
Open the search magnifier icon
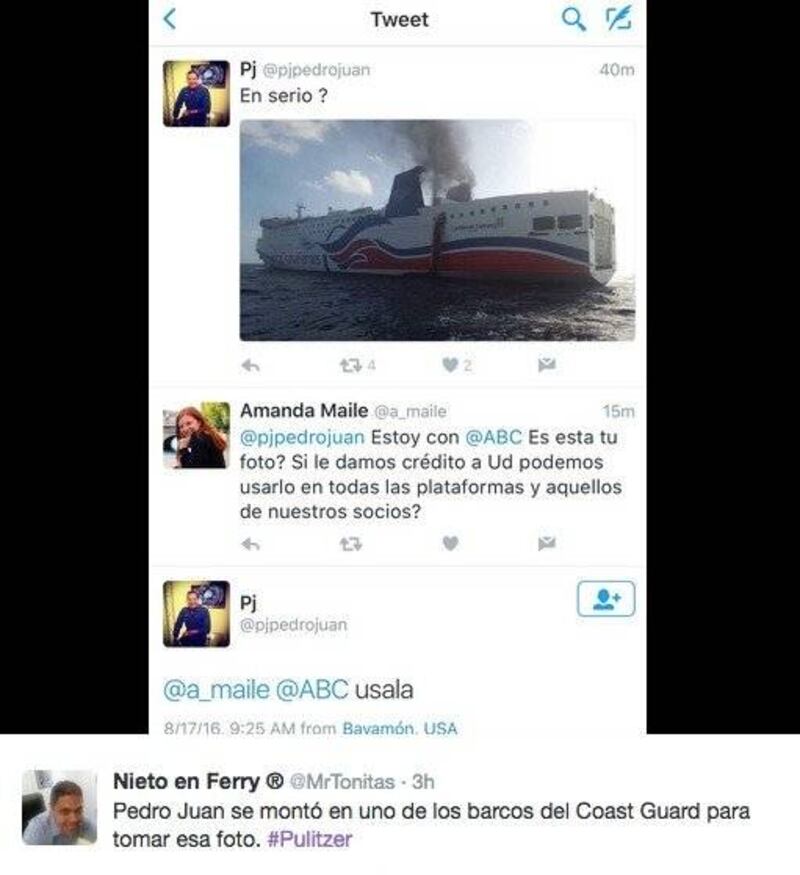pos(573,20)
